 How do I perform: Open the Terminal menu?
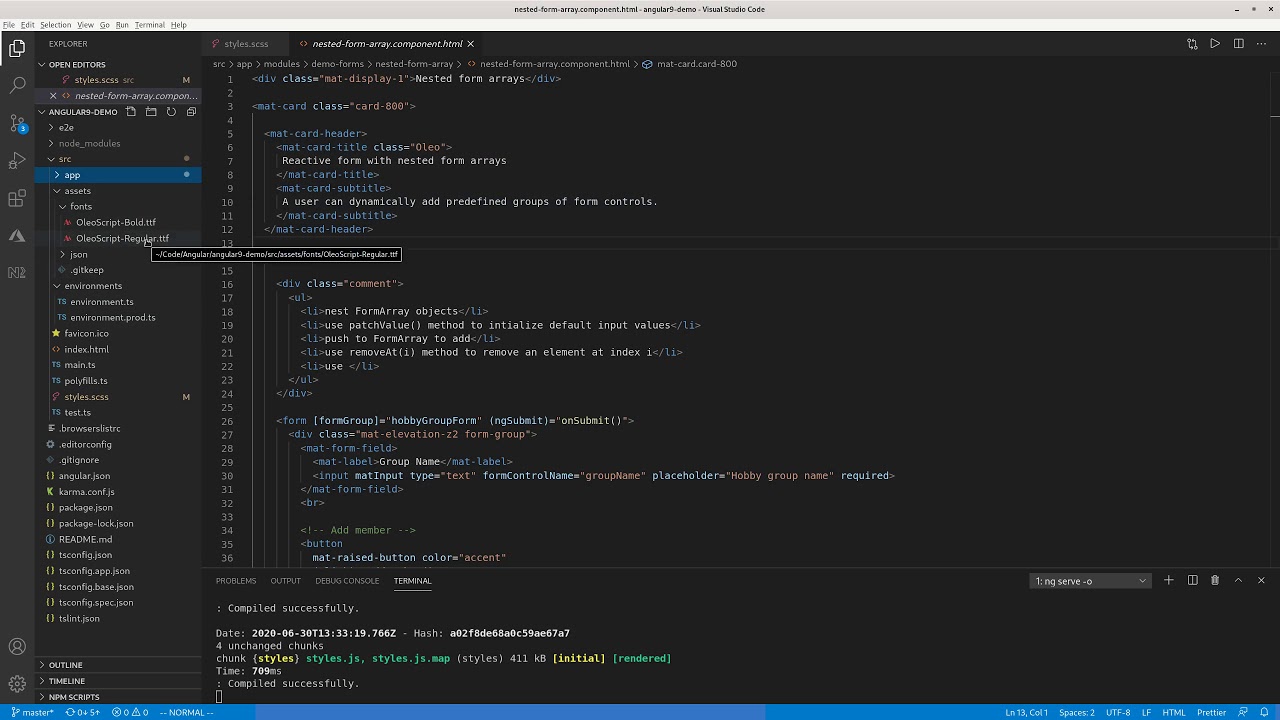pyautogui.click(x=150, y=25)
